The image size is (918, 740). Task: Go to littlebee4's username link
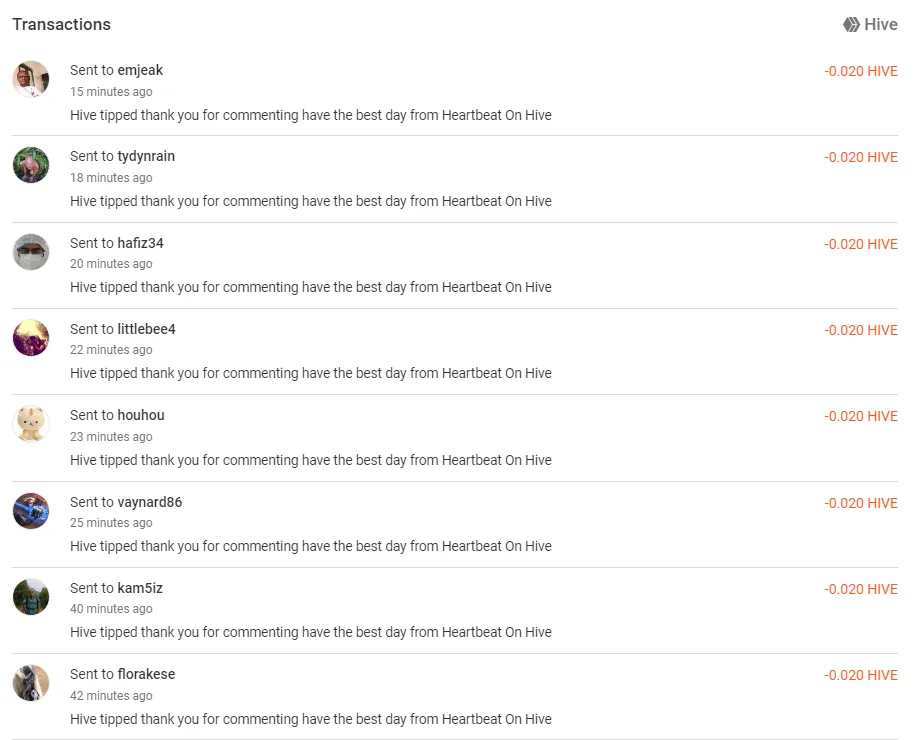[146, 329]
